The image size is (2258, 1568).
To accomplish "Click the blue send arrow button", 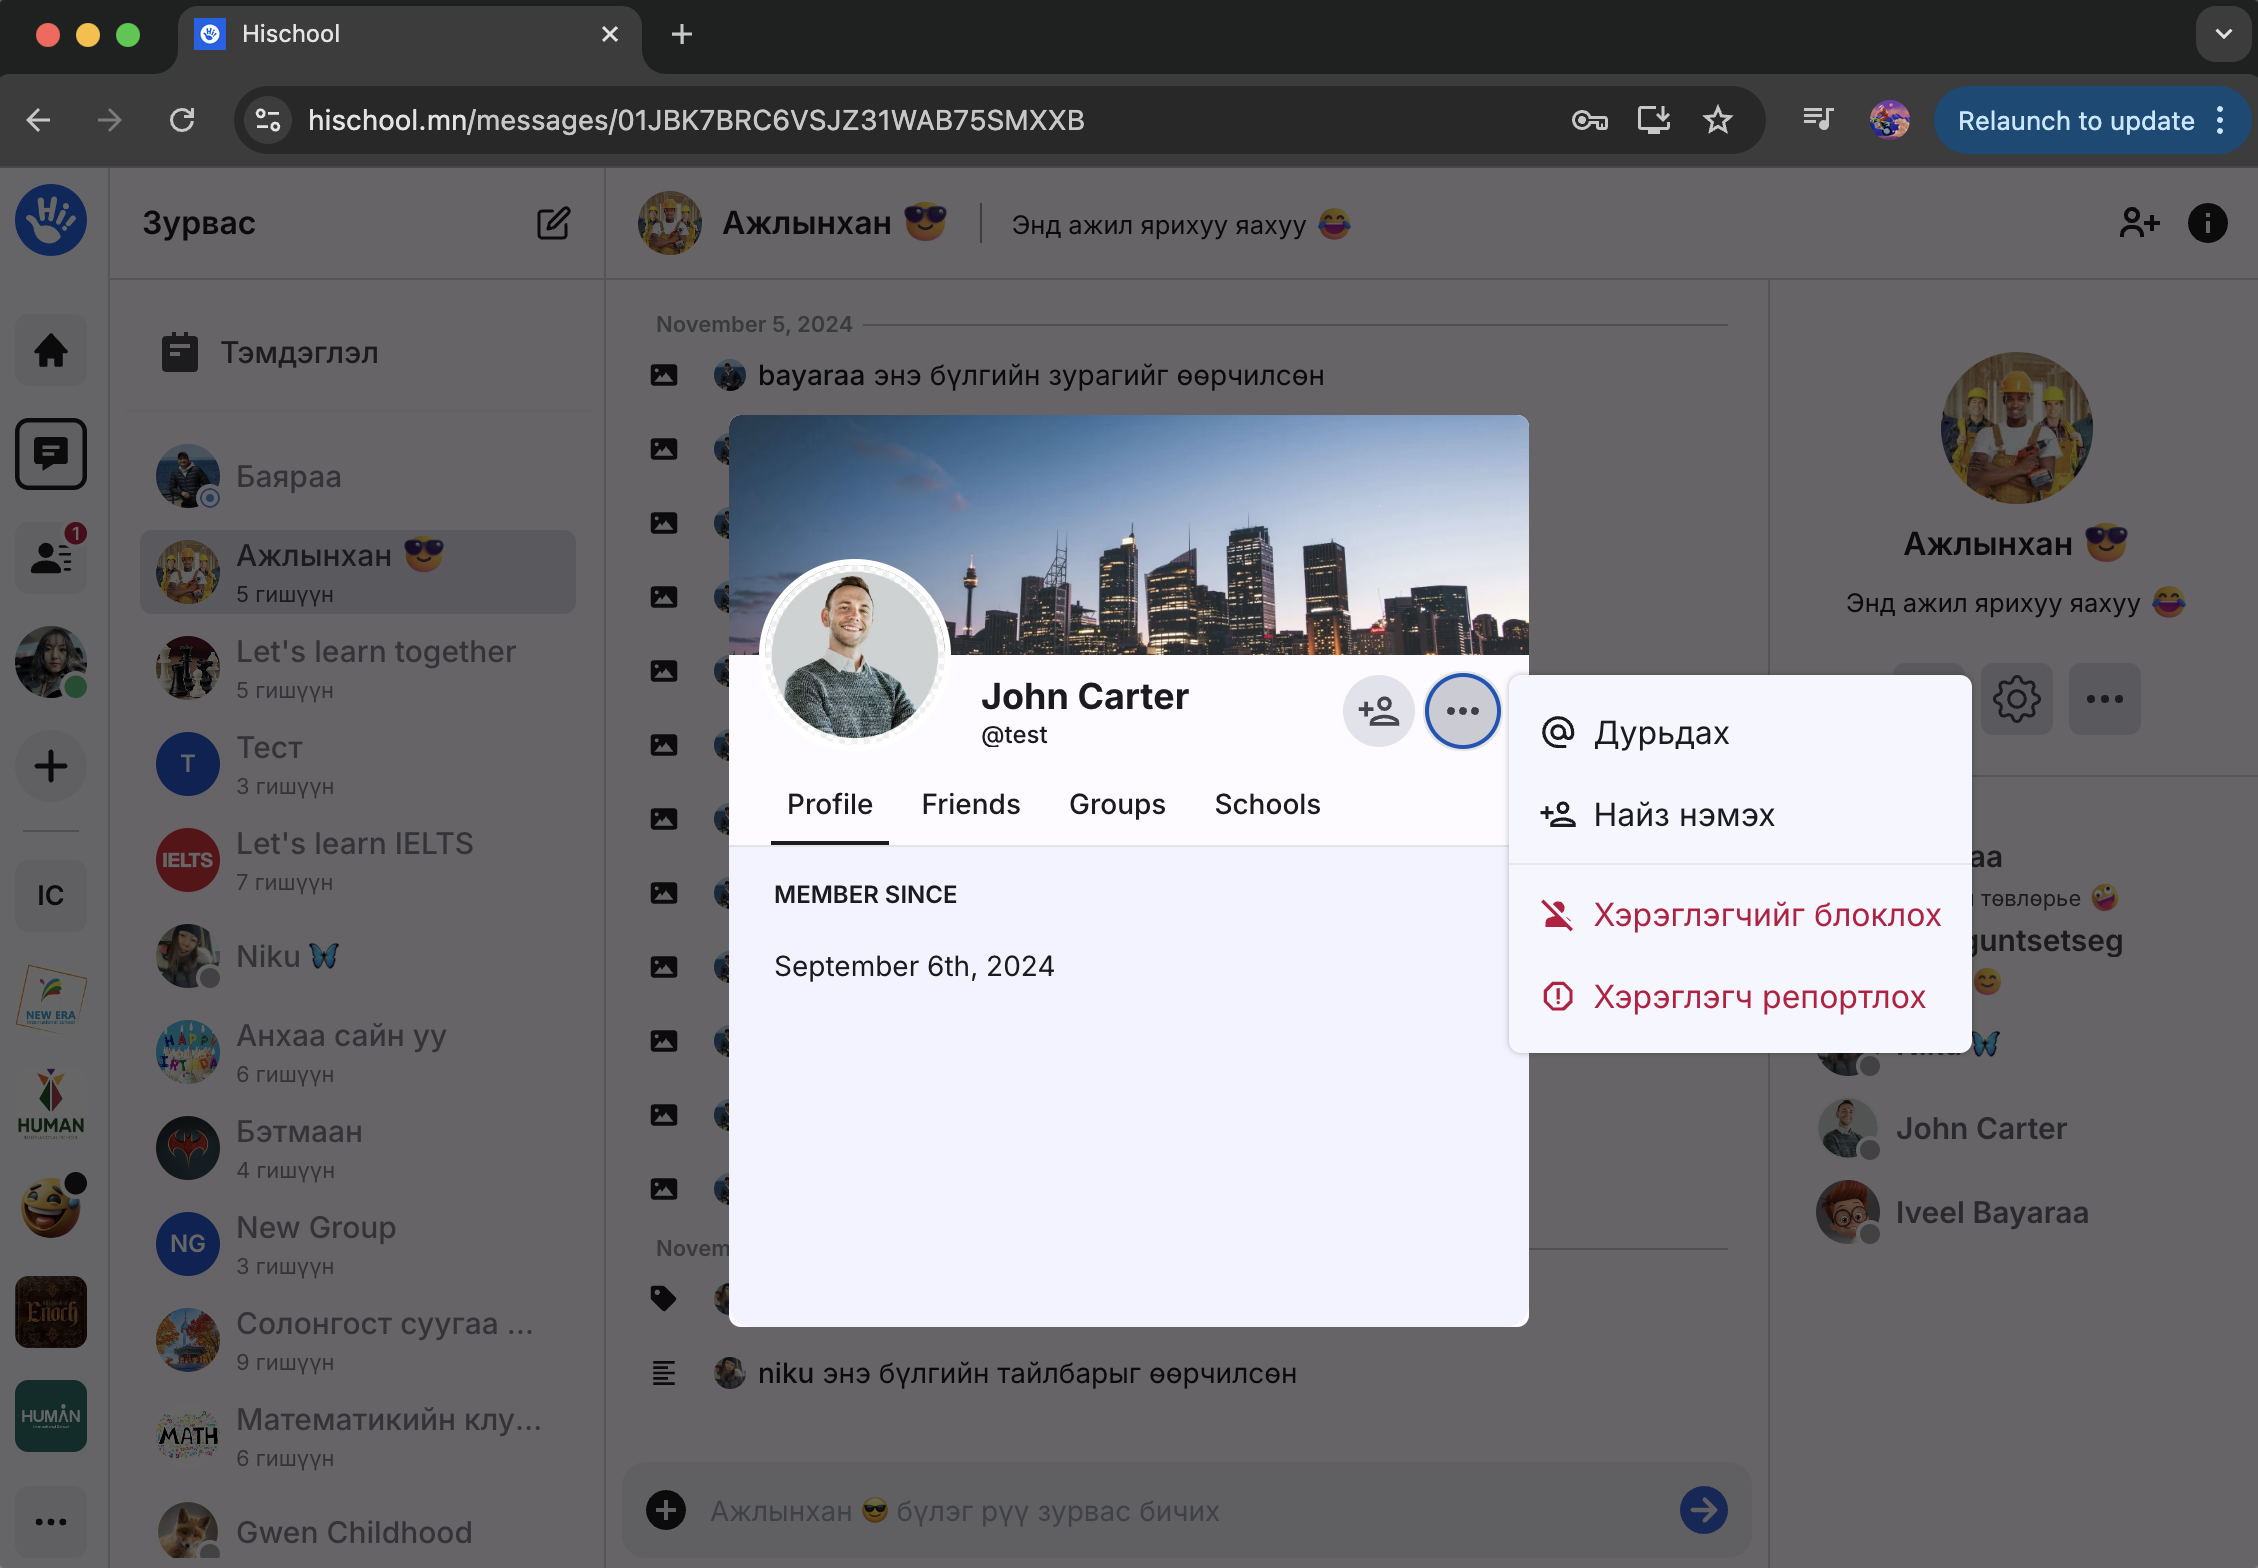I will coord(1703,1510).
